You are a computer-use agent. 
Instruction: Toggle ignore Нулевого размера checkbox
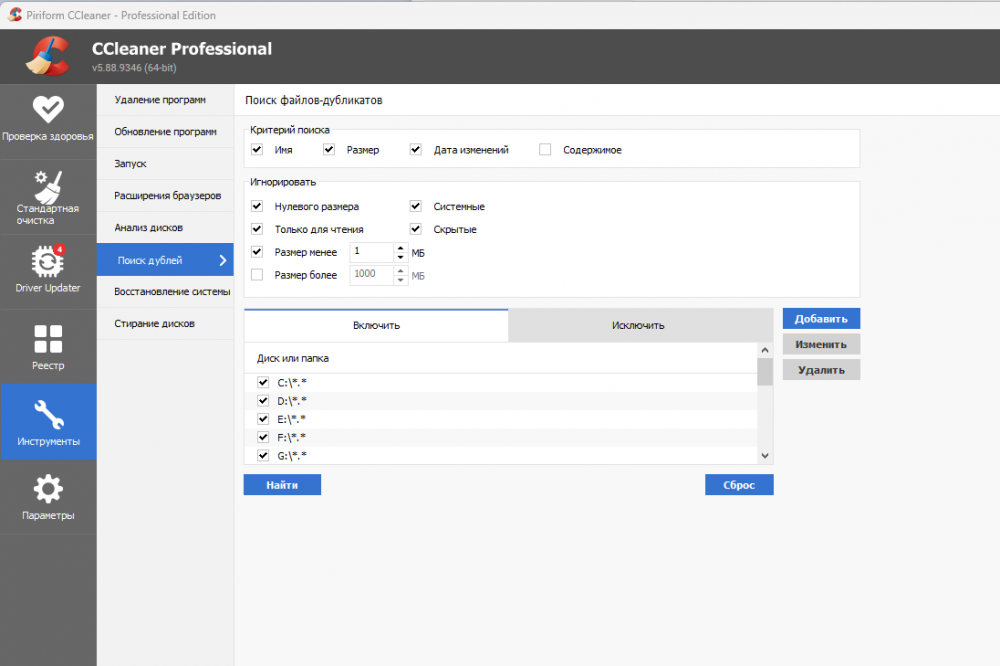pyautogui.click(x=257, y=206)
